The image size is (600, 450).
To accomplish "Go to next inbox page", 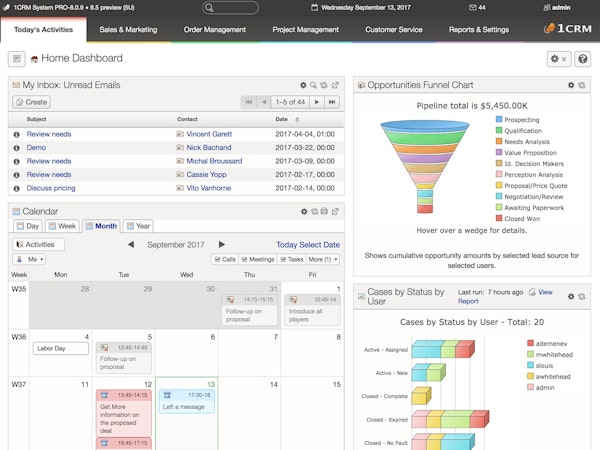I will click(x=316, y=102).
